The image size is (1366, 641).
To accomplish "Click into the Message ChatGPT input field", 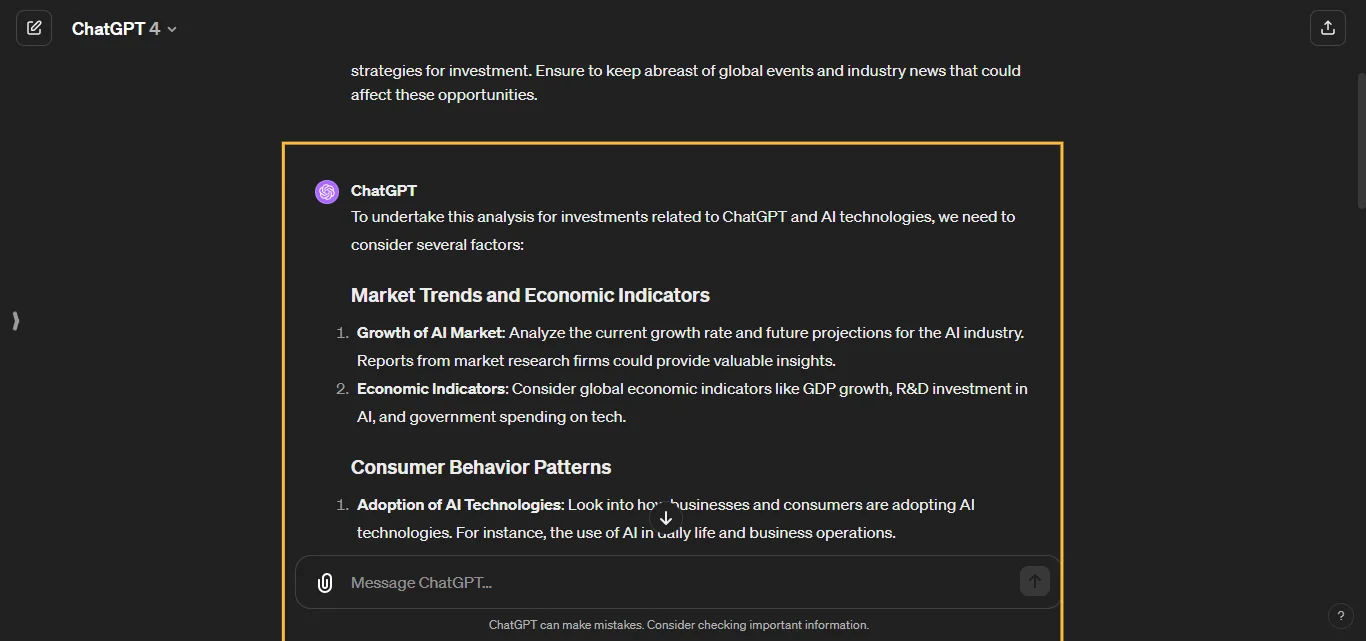I will click(600, 582).
